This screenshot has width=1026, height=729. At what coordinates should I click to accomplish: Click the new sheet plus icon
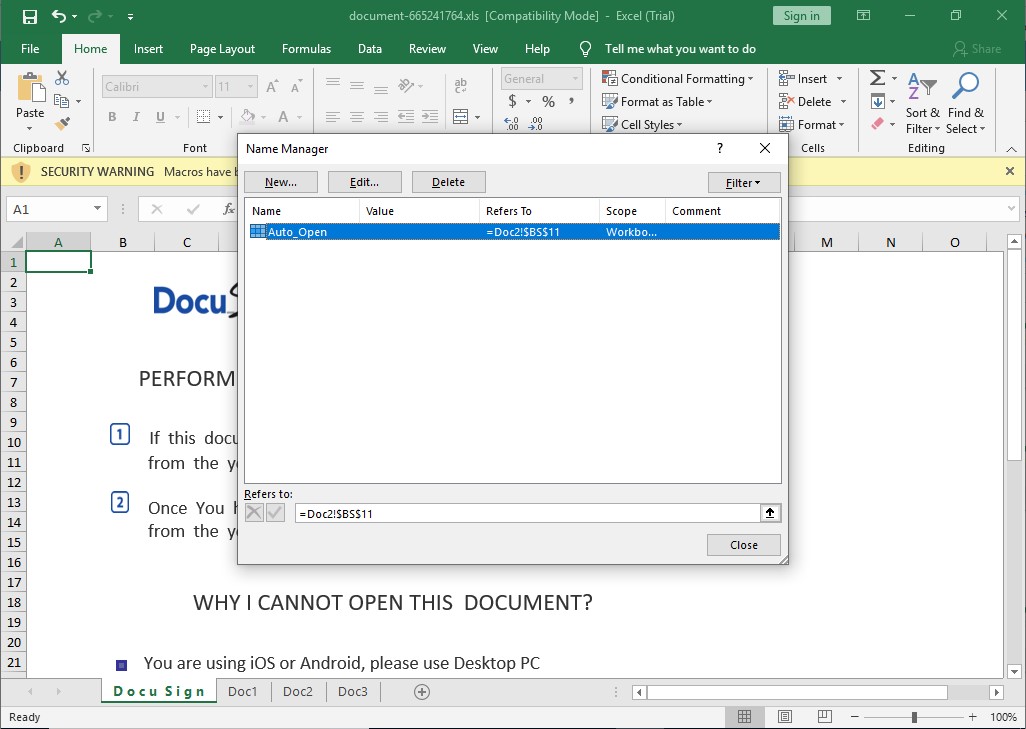pyautogui.click(x=422, y=692)
